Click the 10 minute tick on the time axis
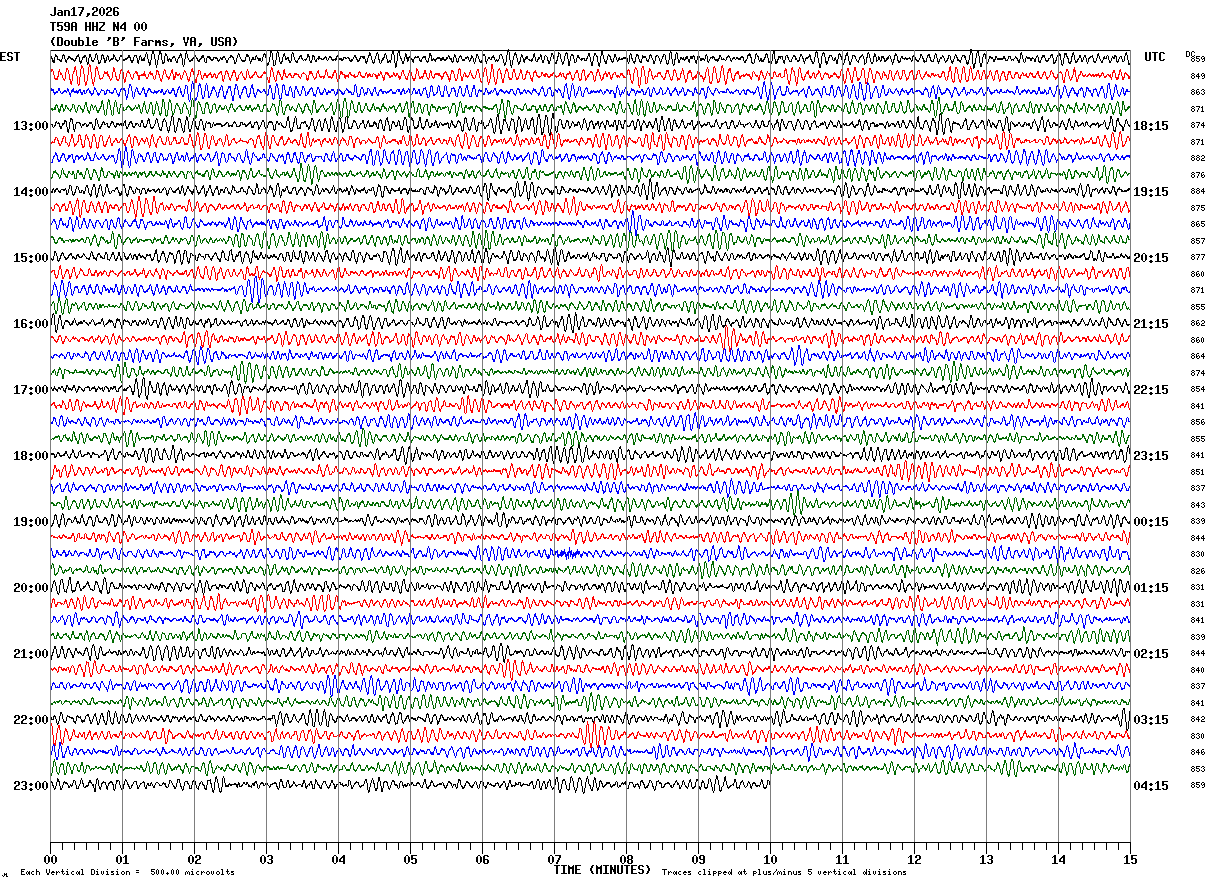1210x886 pixels. (770, 859)
